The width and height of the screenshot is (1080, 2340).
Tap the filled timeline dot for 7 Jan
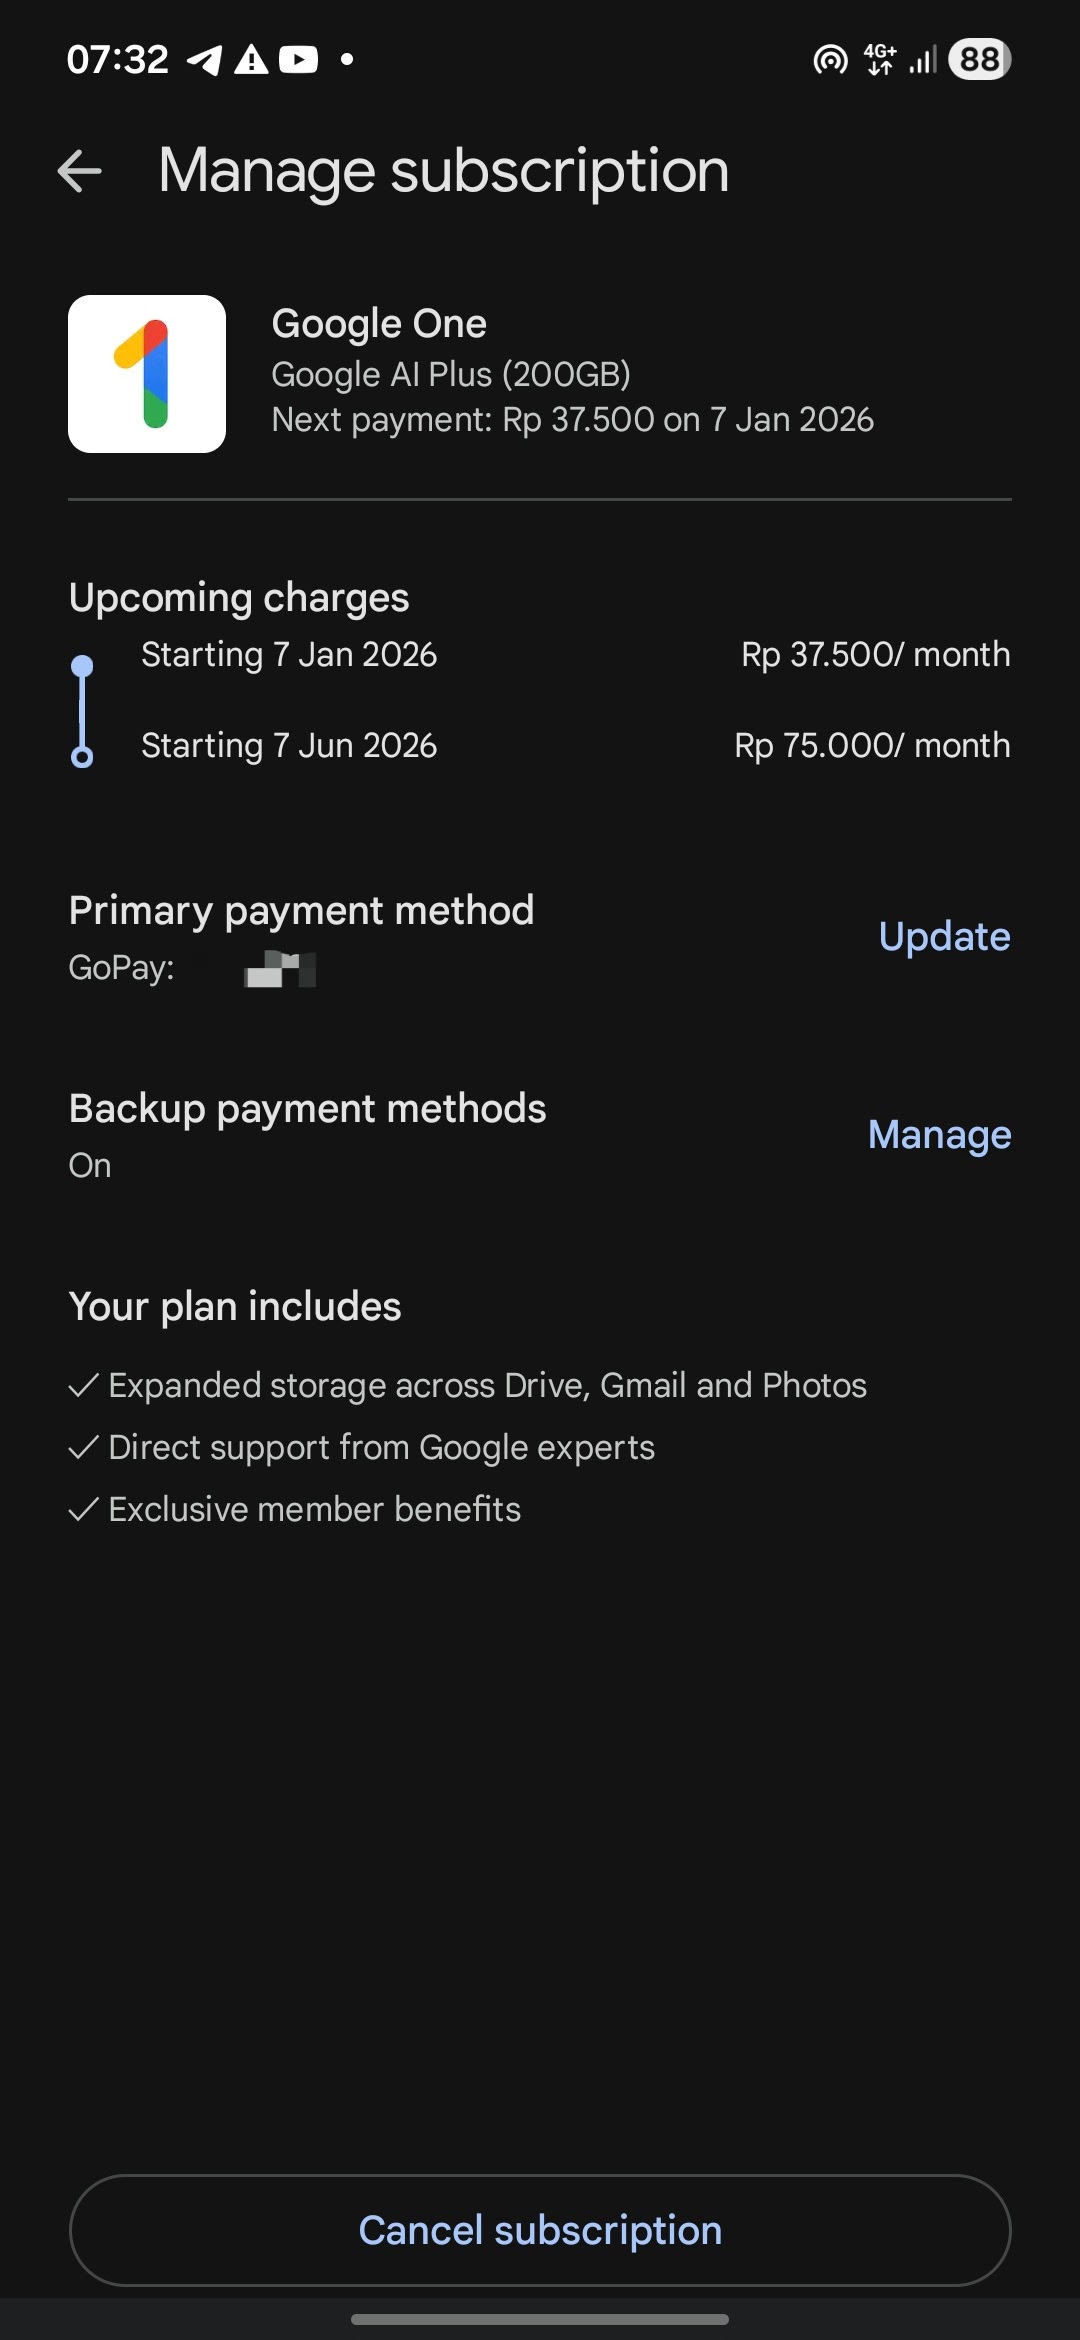tap(82, 665)
